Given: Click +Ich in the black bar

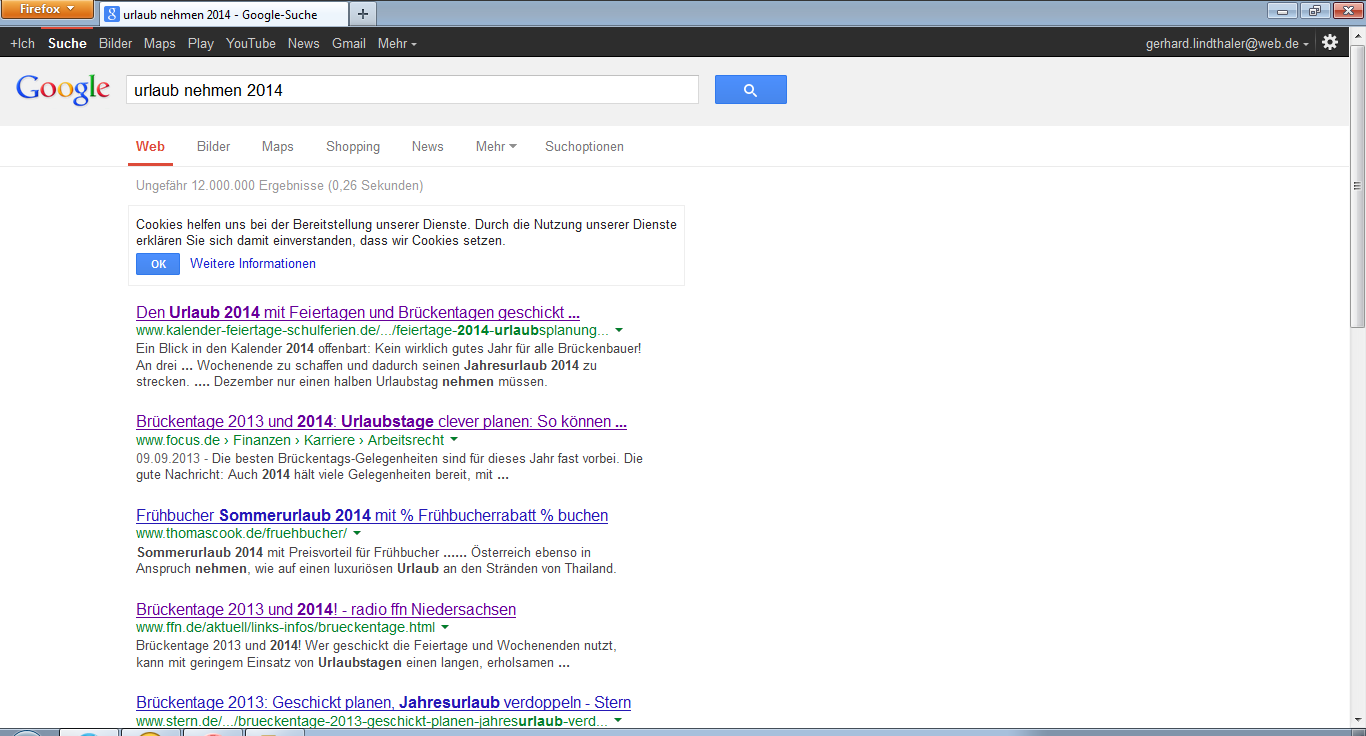Looking at the screenshot, I should pos(22,43).
